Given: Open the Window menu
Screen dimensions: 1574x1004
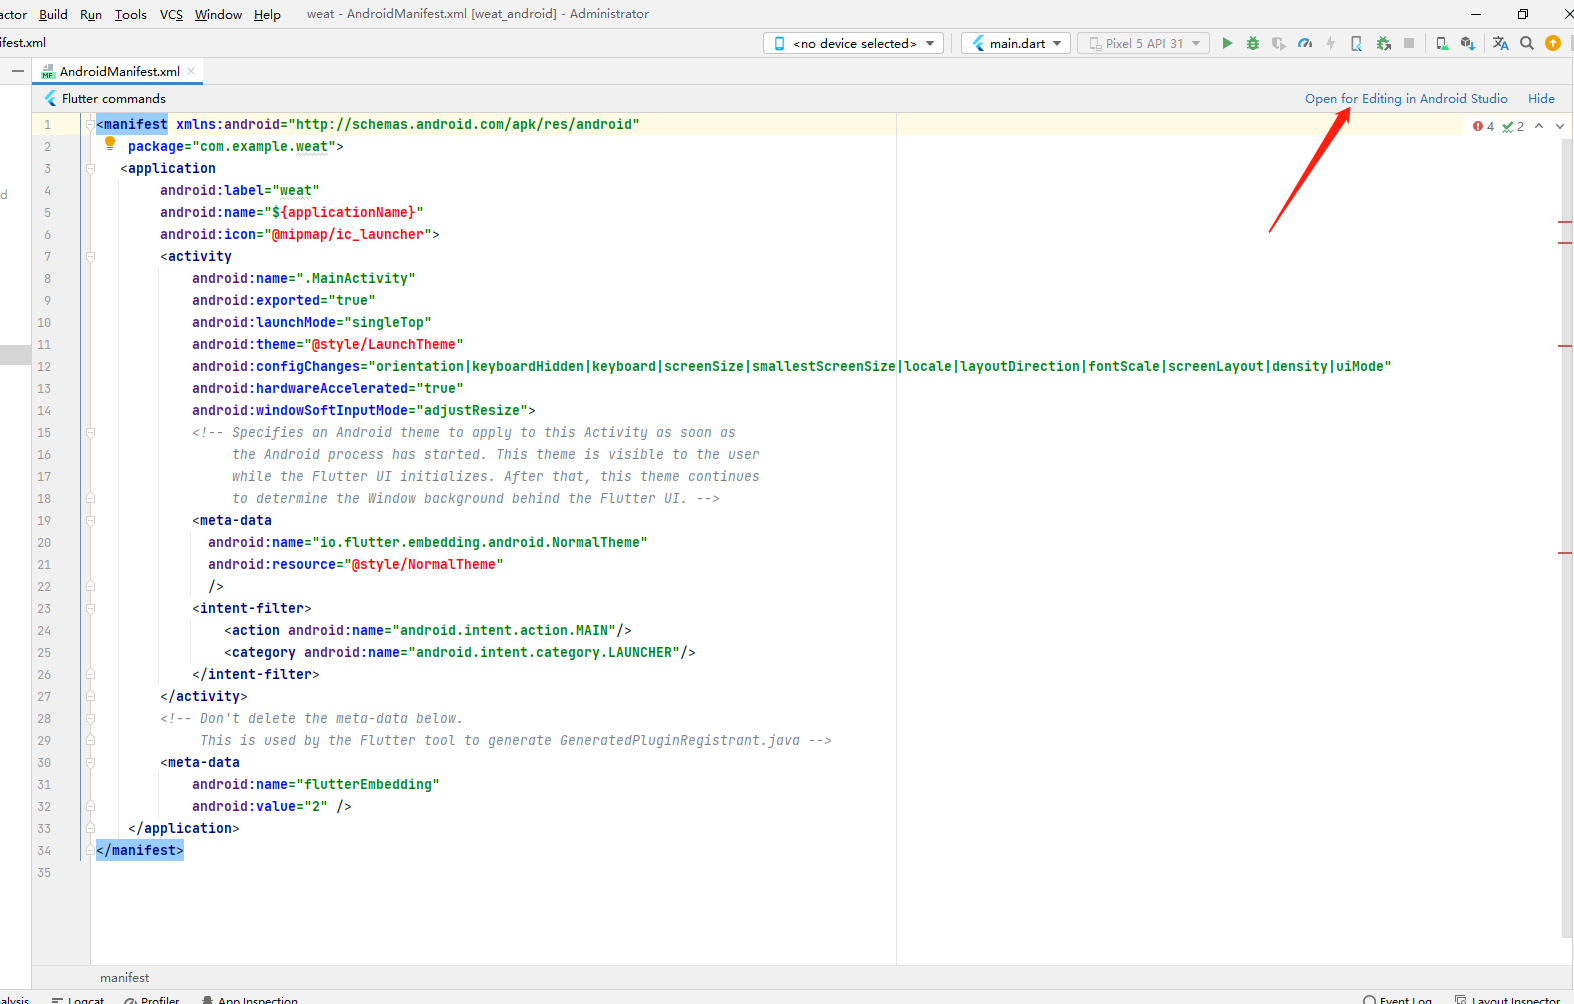Looking at the screenshot, I should [218, 14].
